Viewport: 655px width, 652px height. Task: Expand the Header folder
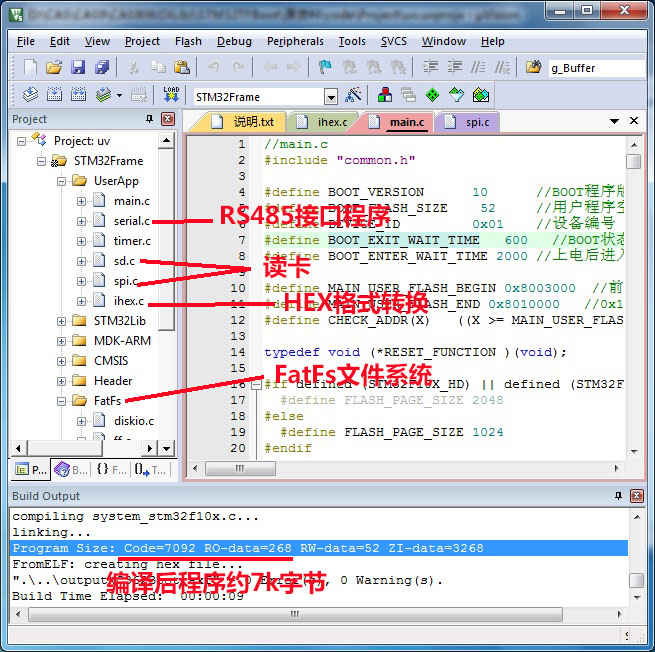click(x=61, y=381)
